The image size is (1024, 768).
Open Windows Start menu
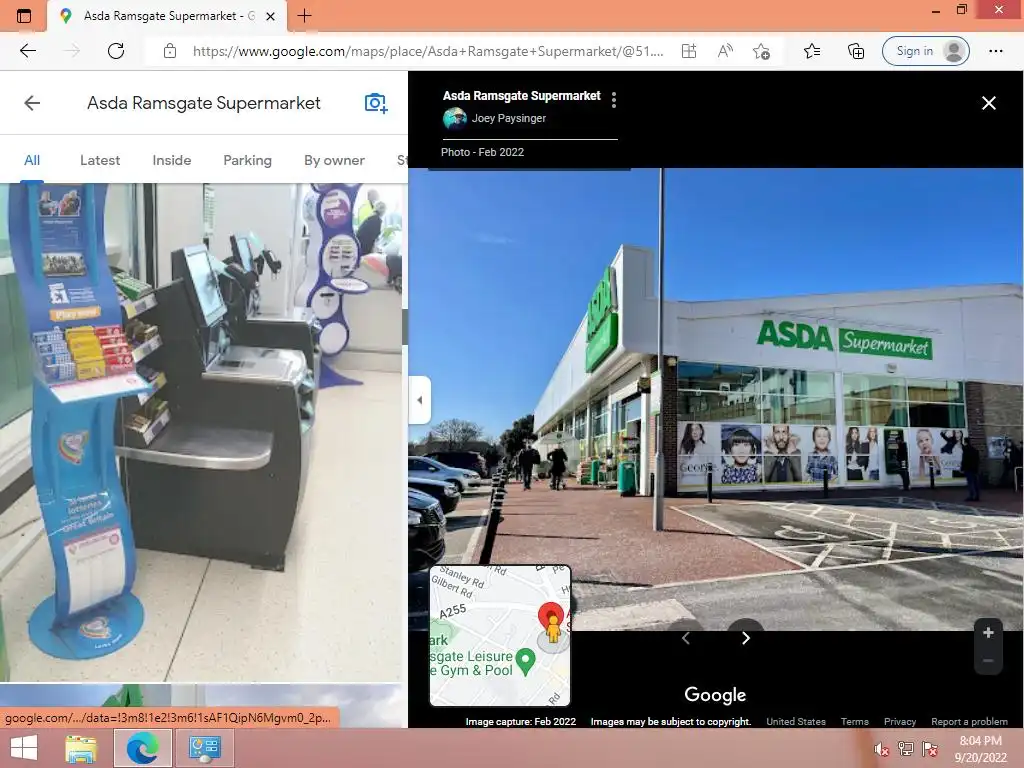coord(24,748)
